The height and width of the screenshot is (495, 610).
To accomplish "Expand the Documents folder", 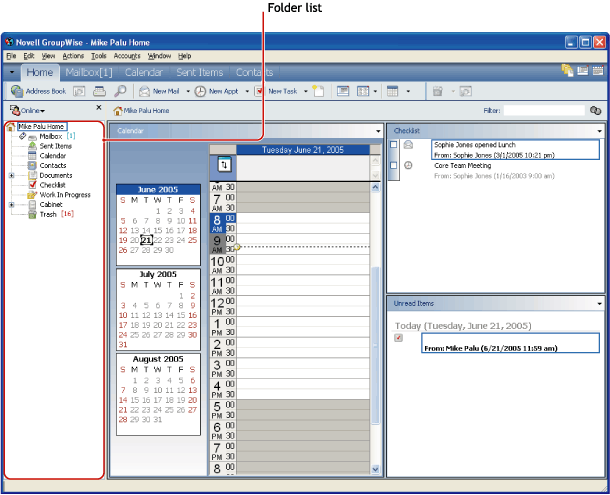I will (x=12, y=176).
